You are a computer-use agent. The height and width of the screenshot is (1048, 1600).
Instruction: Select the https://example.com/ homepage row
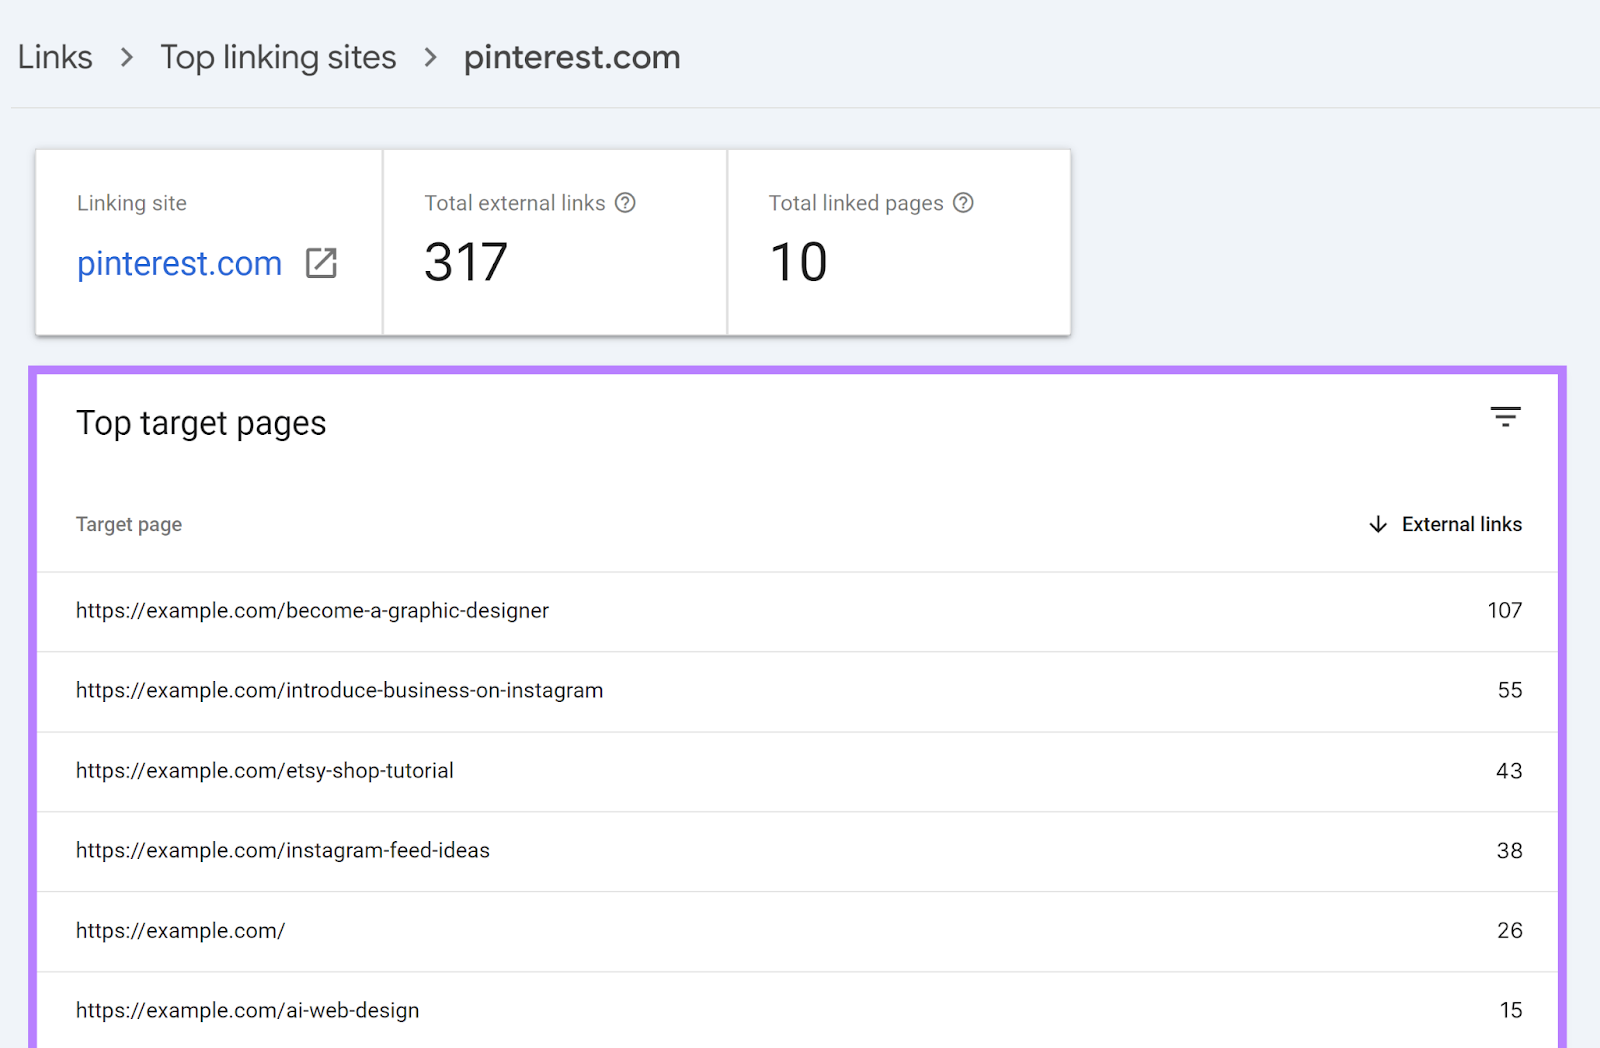pos(181,931)
